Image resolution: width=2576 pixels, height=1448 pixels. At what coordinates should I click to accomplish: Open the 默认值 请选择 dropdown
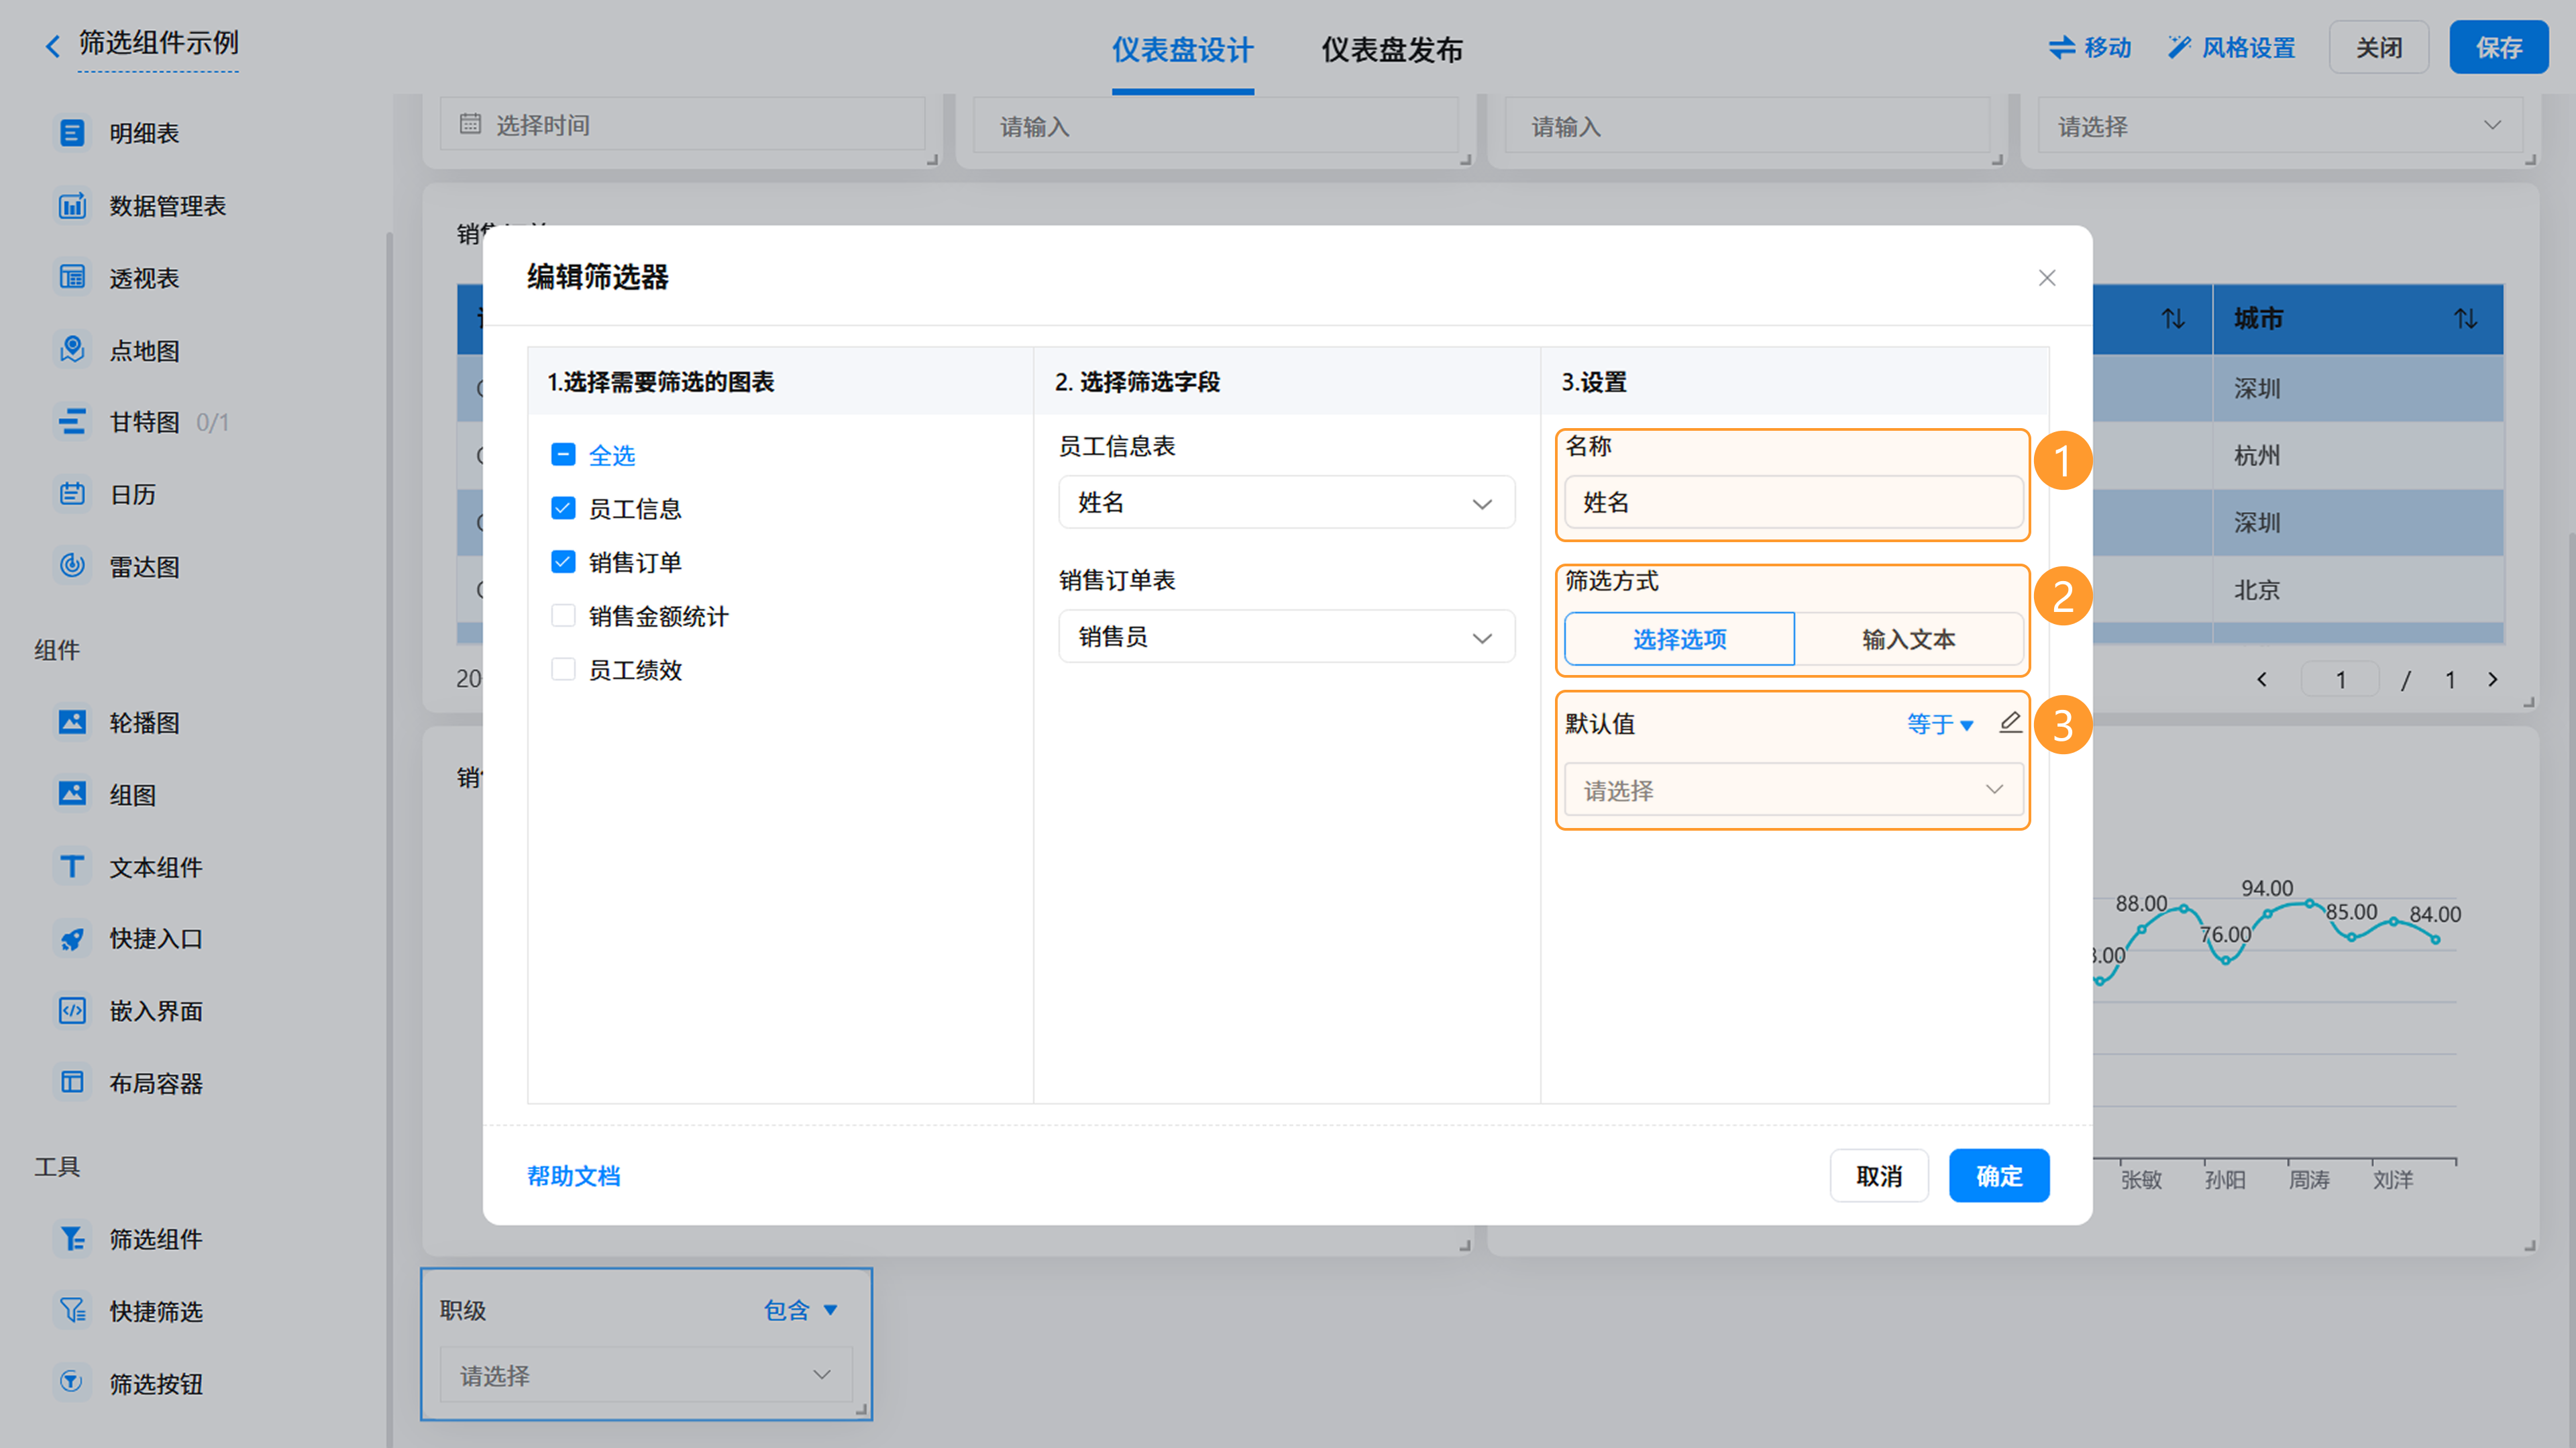(1793, 790)
